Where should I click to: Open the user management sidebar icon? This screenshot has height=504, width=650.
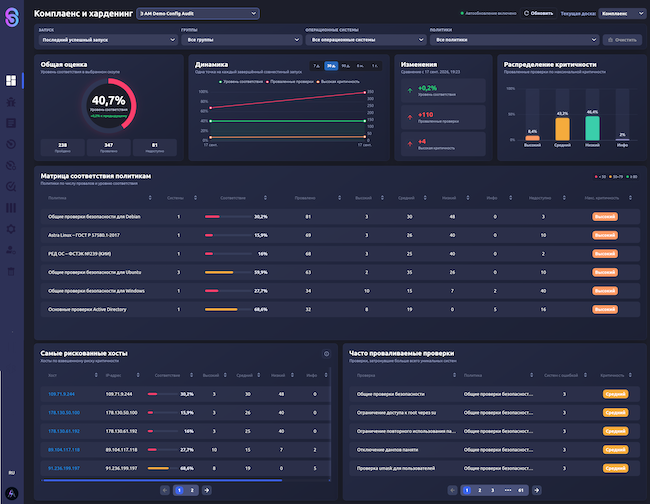point(11,250)
